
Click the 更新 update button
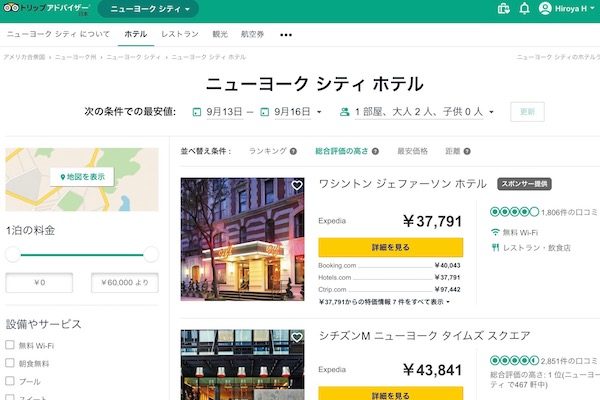point(527,112)
